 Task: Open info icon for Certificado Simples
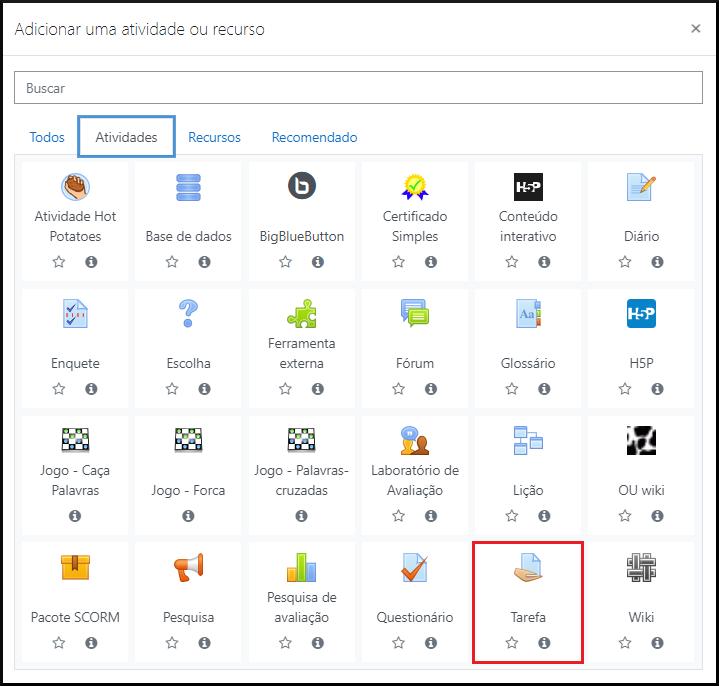pyautogui.click(x=431, y=262)
